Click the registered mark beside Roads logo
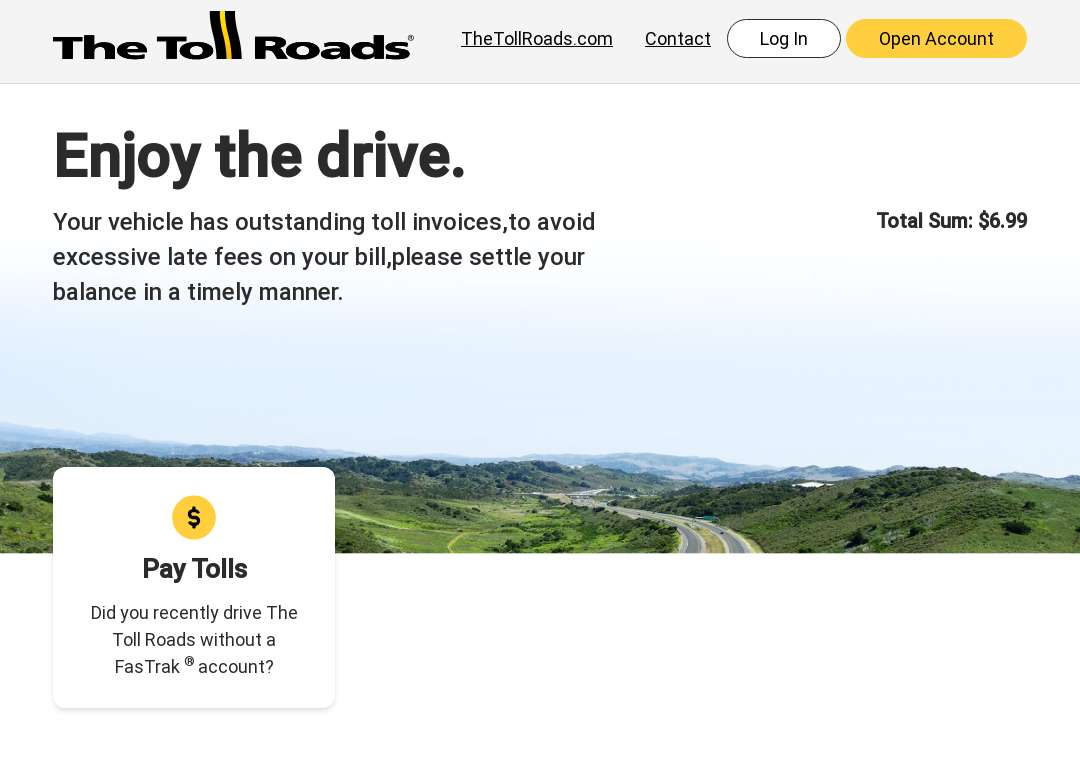Image resolution: width=1080 pixels, height=768 pixels. coord(411,39)
